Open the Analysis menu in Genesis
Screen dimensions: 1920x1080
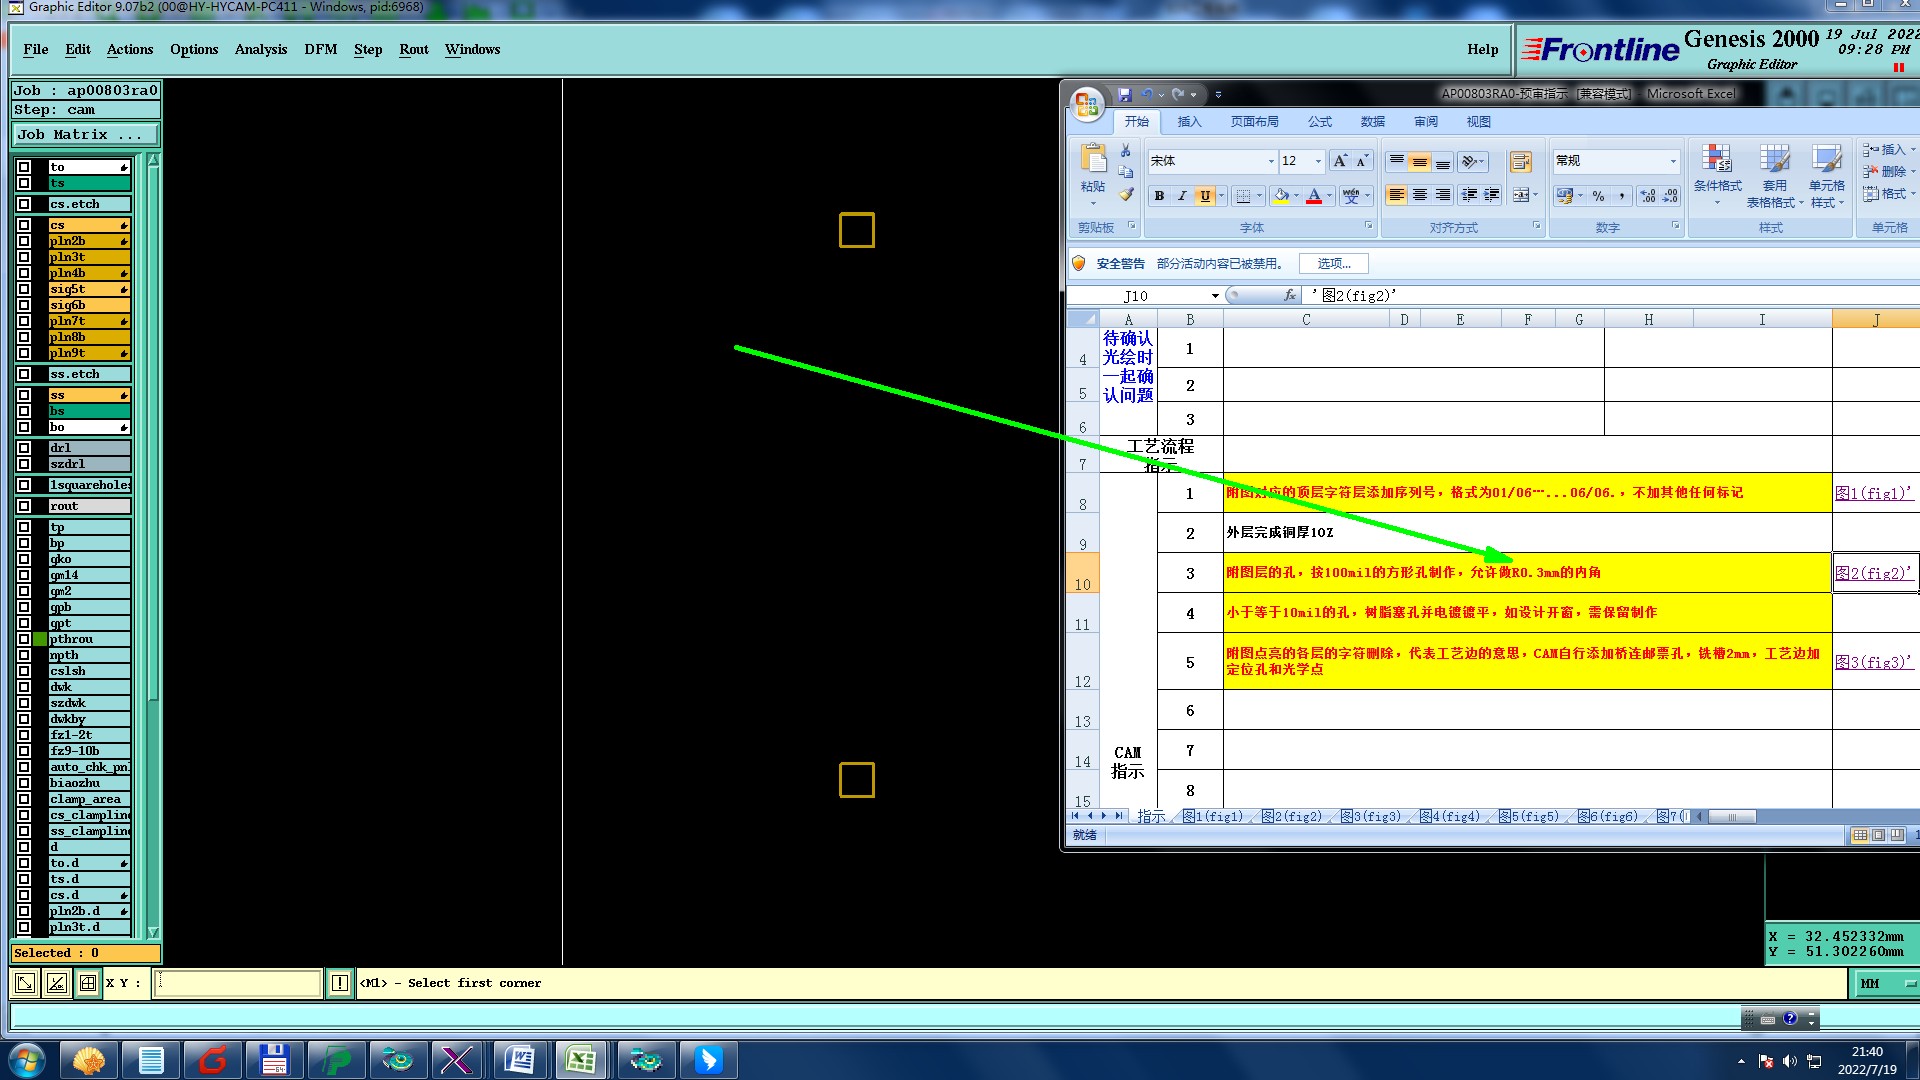[260, 49]
